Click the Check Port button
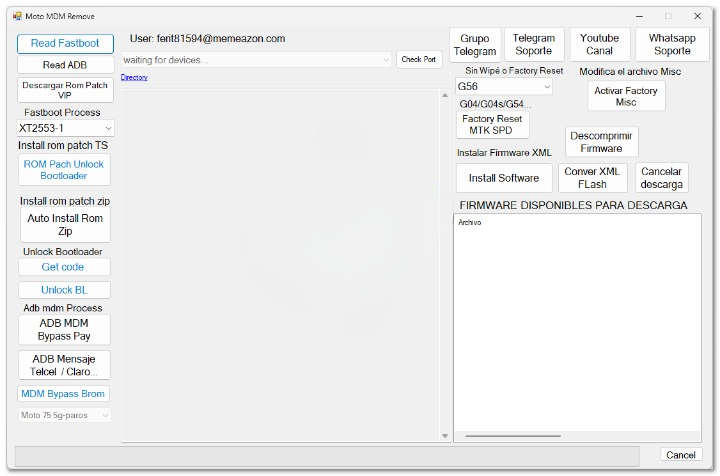The image size is (720, 476). (418, 60)
